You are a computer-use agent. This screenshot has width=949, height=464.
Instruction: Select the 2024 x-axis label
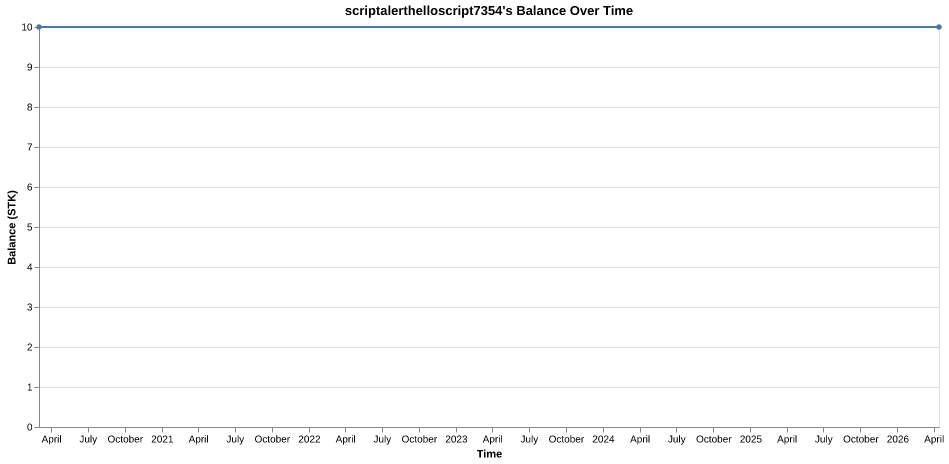[603, 439]
